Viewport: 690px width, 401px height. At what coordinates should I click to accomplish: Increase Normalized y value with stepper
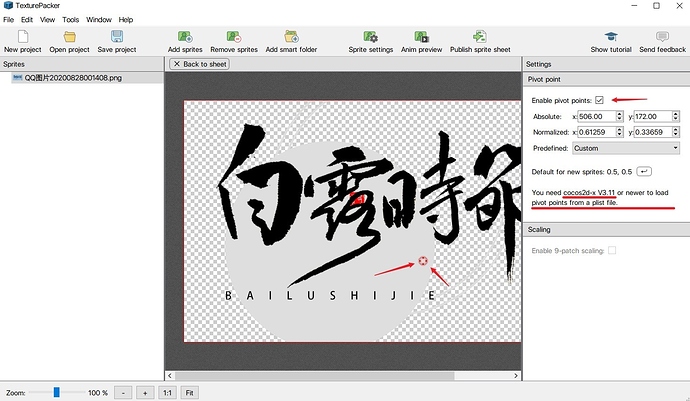(675, 129)
